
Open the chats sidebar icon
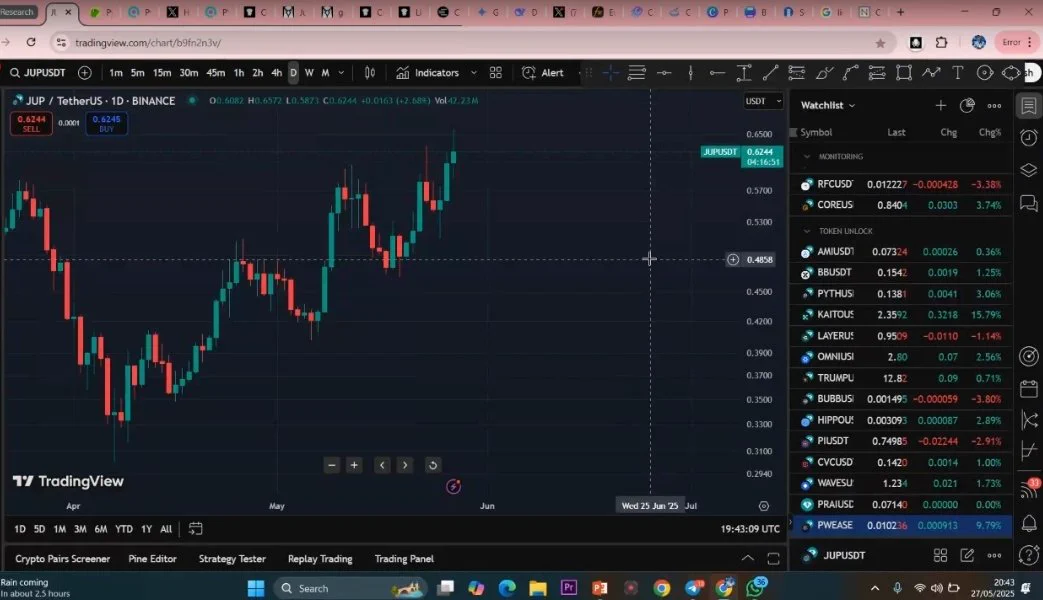click(1028, 202)
